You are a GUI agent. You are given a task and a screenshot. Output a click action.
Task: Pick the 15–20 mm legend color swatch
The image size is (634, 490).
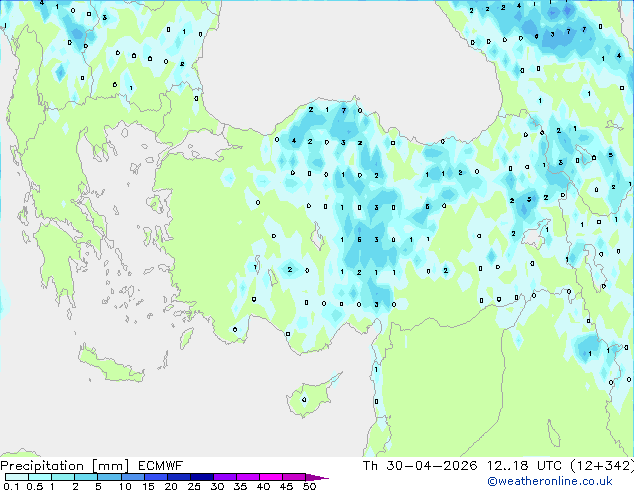pyautogui.click(x=156, y=477)
